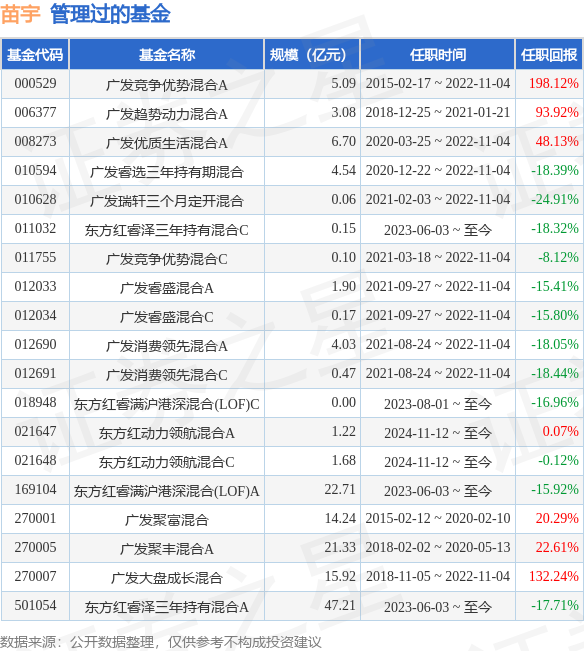Click return value 22.61%
Screen dimensions: 584x651
click(x=557, y=548)
